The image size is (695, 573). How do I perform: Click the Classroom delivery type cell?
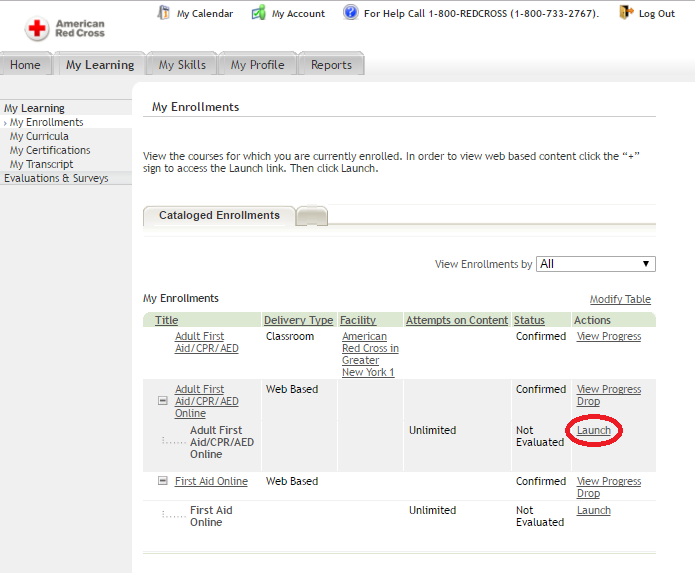tap(290, 336)
